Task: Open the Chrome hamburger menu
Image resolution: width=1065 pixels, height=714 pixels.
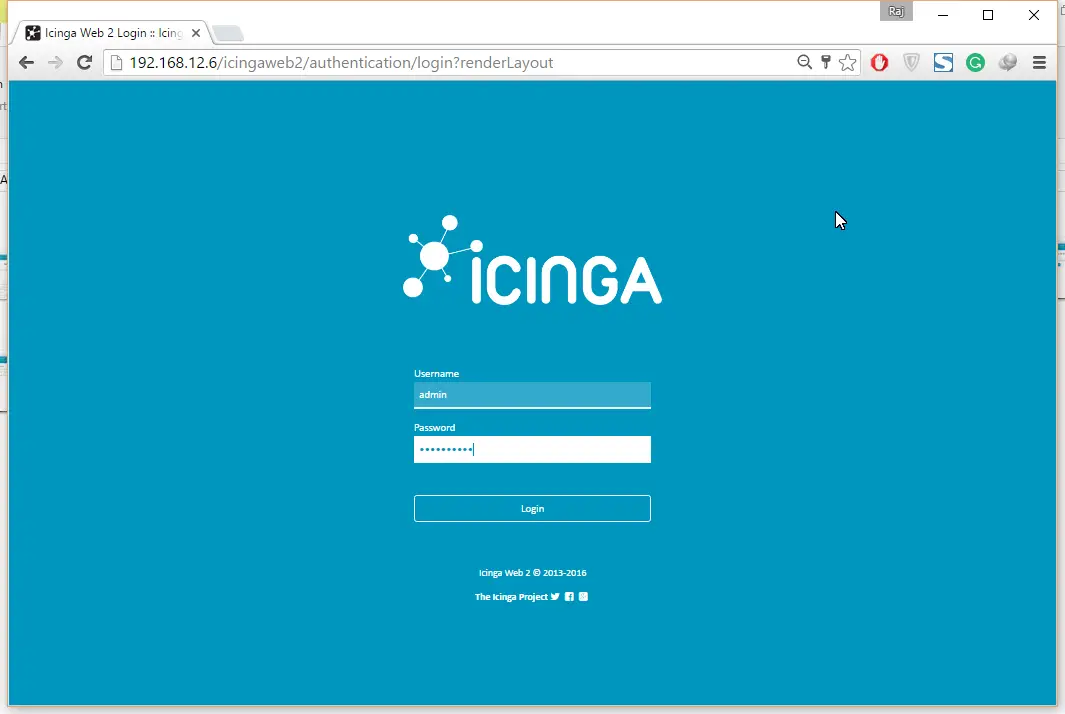Action: 1039,63
